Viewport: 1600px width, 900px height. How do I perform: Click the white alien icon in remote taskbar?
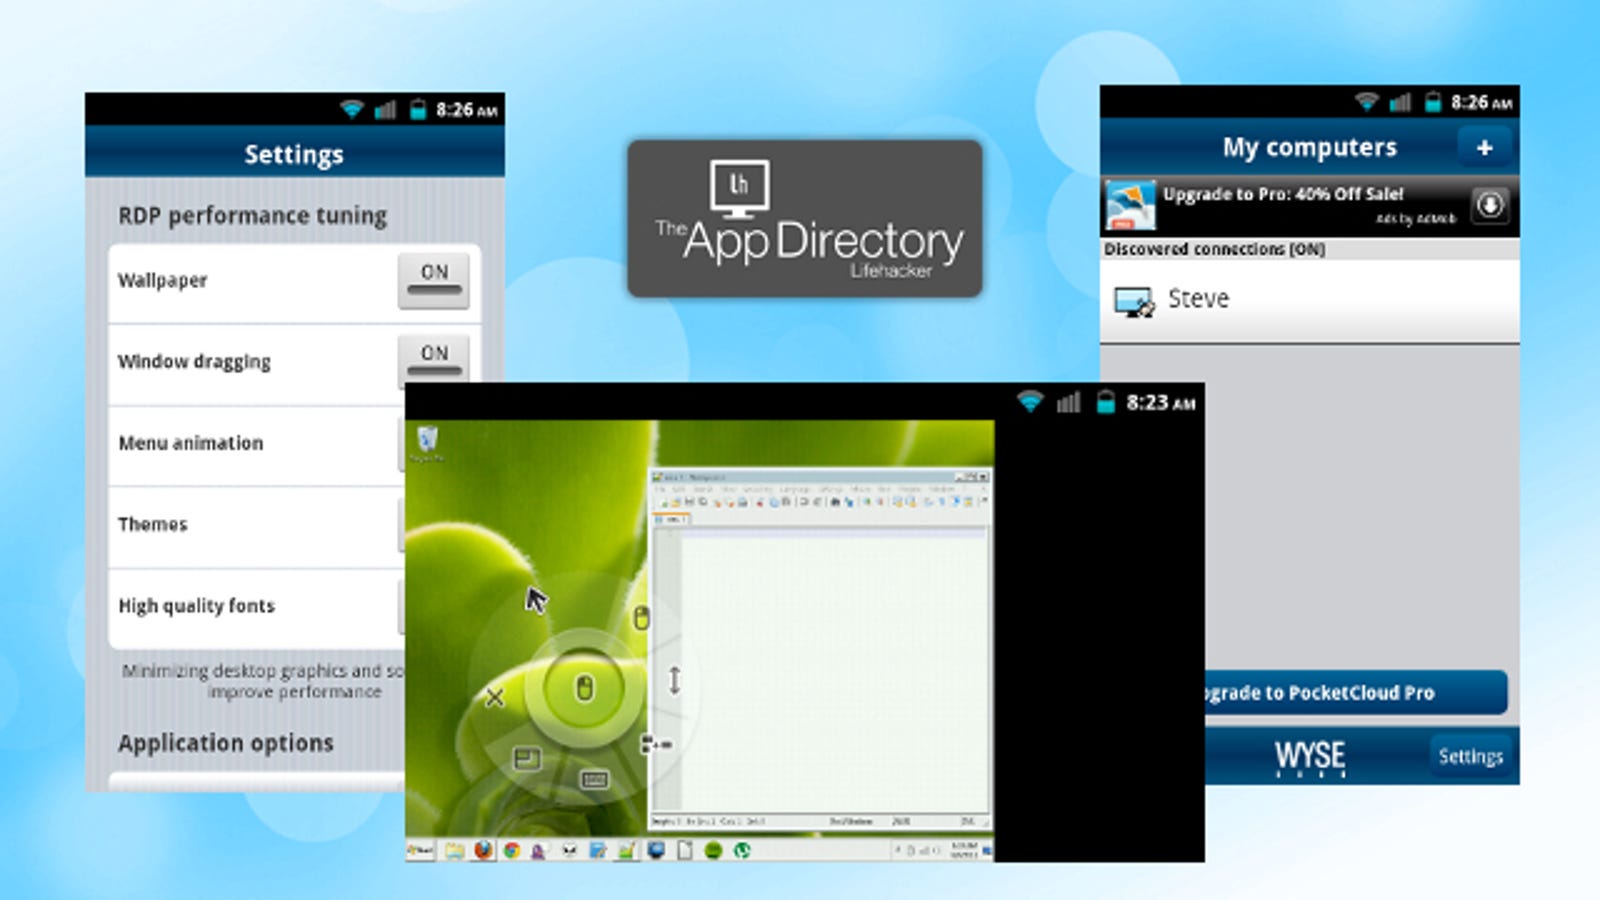pyautogui.click(x=569, y=851)
